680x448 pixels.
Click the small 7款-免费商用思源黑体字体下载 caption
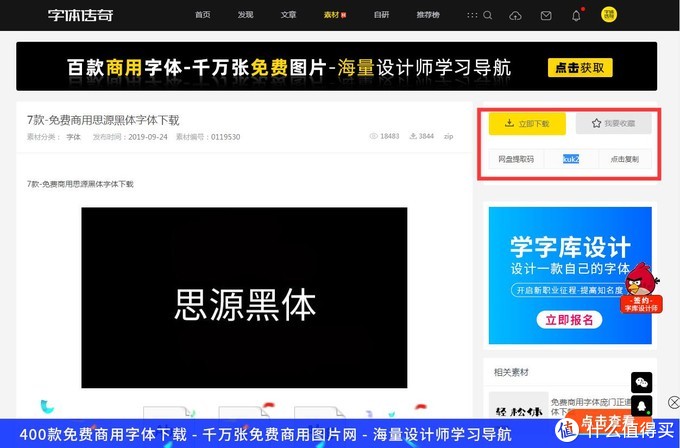[80, 184]
